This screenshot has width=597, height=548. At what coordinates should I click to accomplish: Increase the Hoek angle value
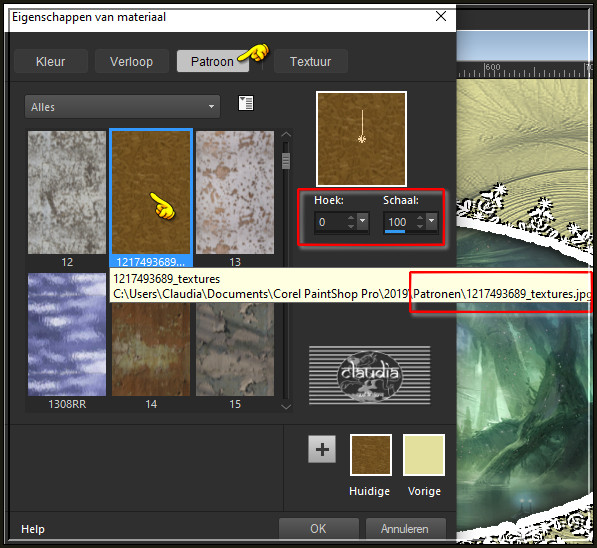(351, 218)
